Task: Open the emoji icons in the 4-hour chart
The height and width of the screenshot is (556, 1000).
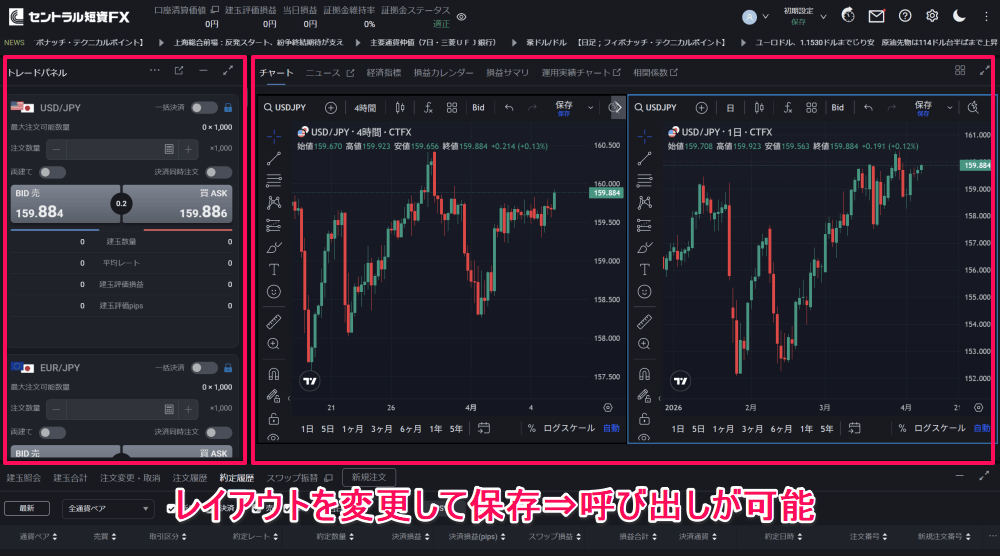Action: 274,291
